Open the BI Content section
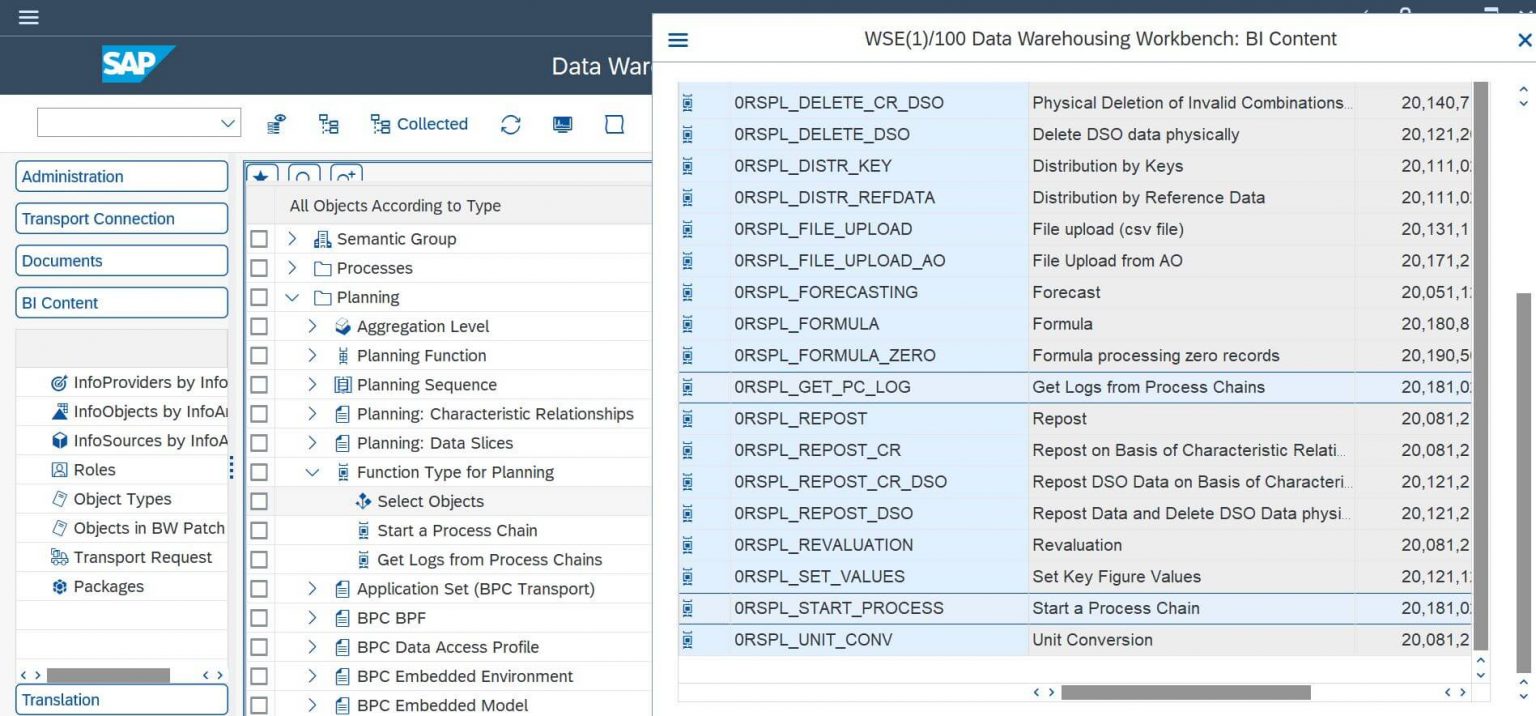The image size is (1536, 716). 122,303
